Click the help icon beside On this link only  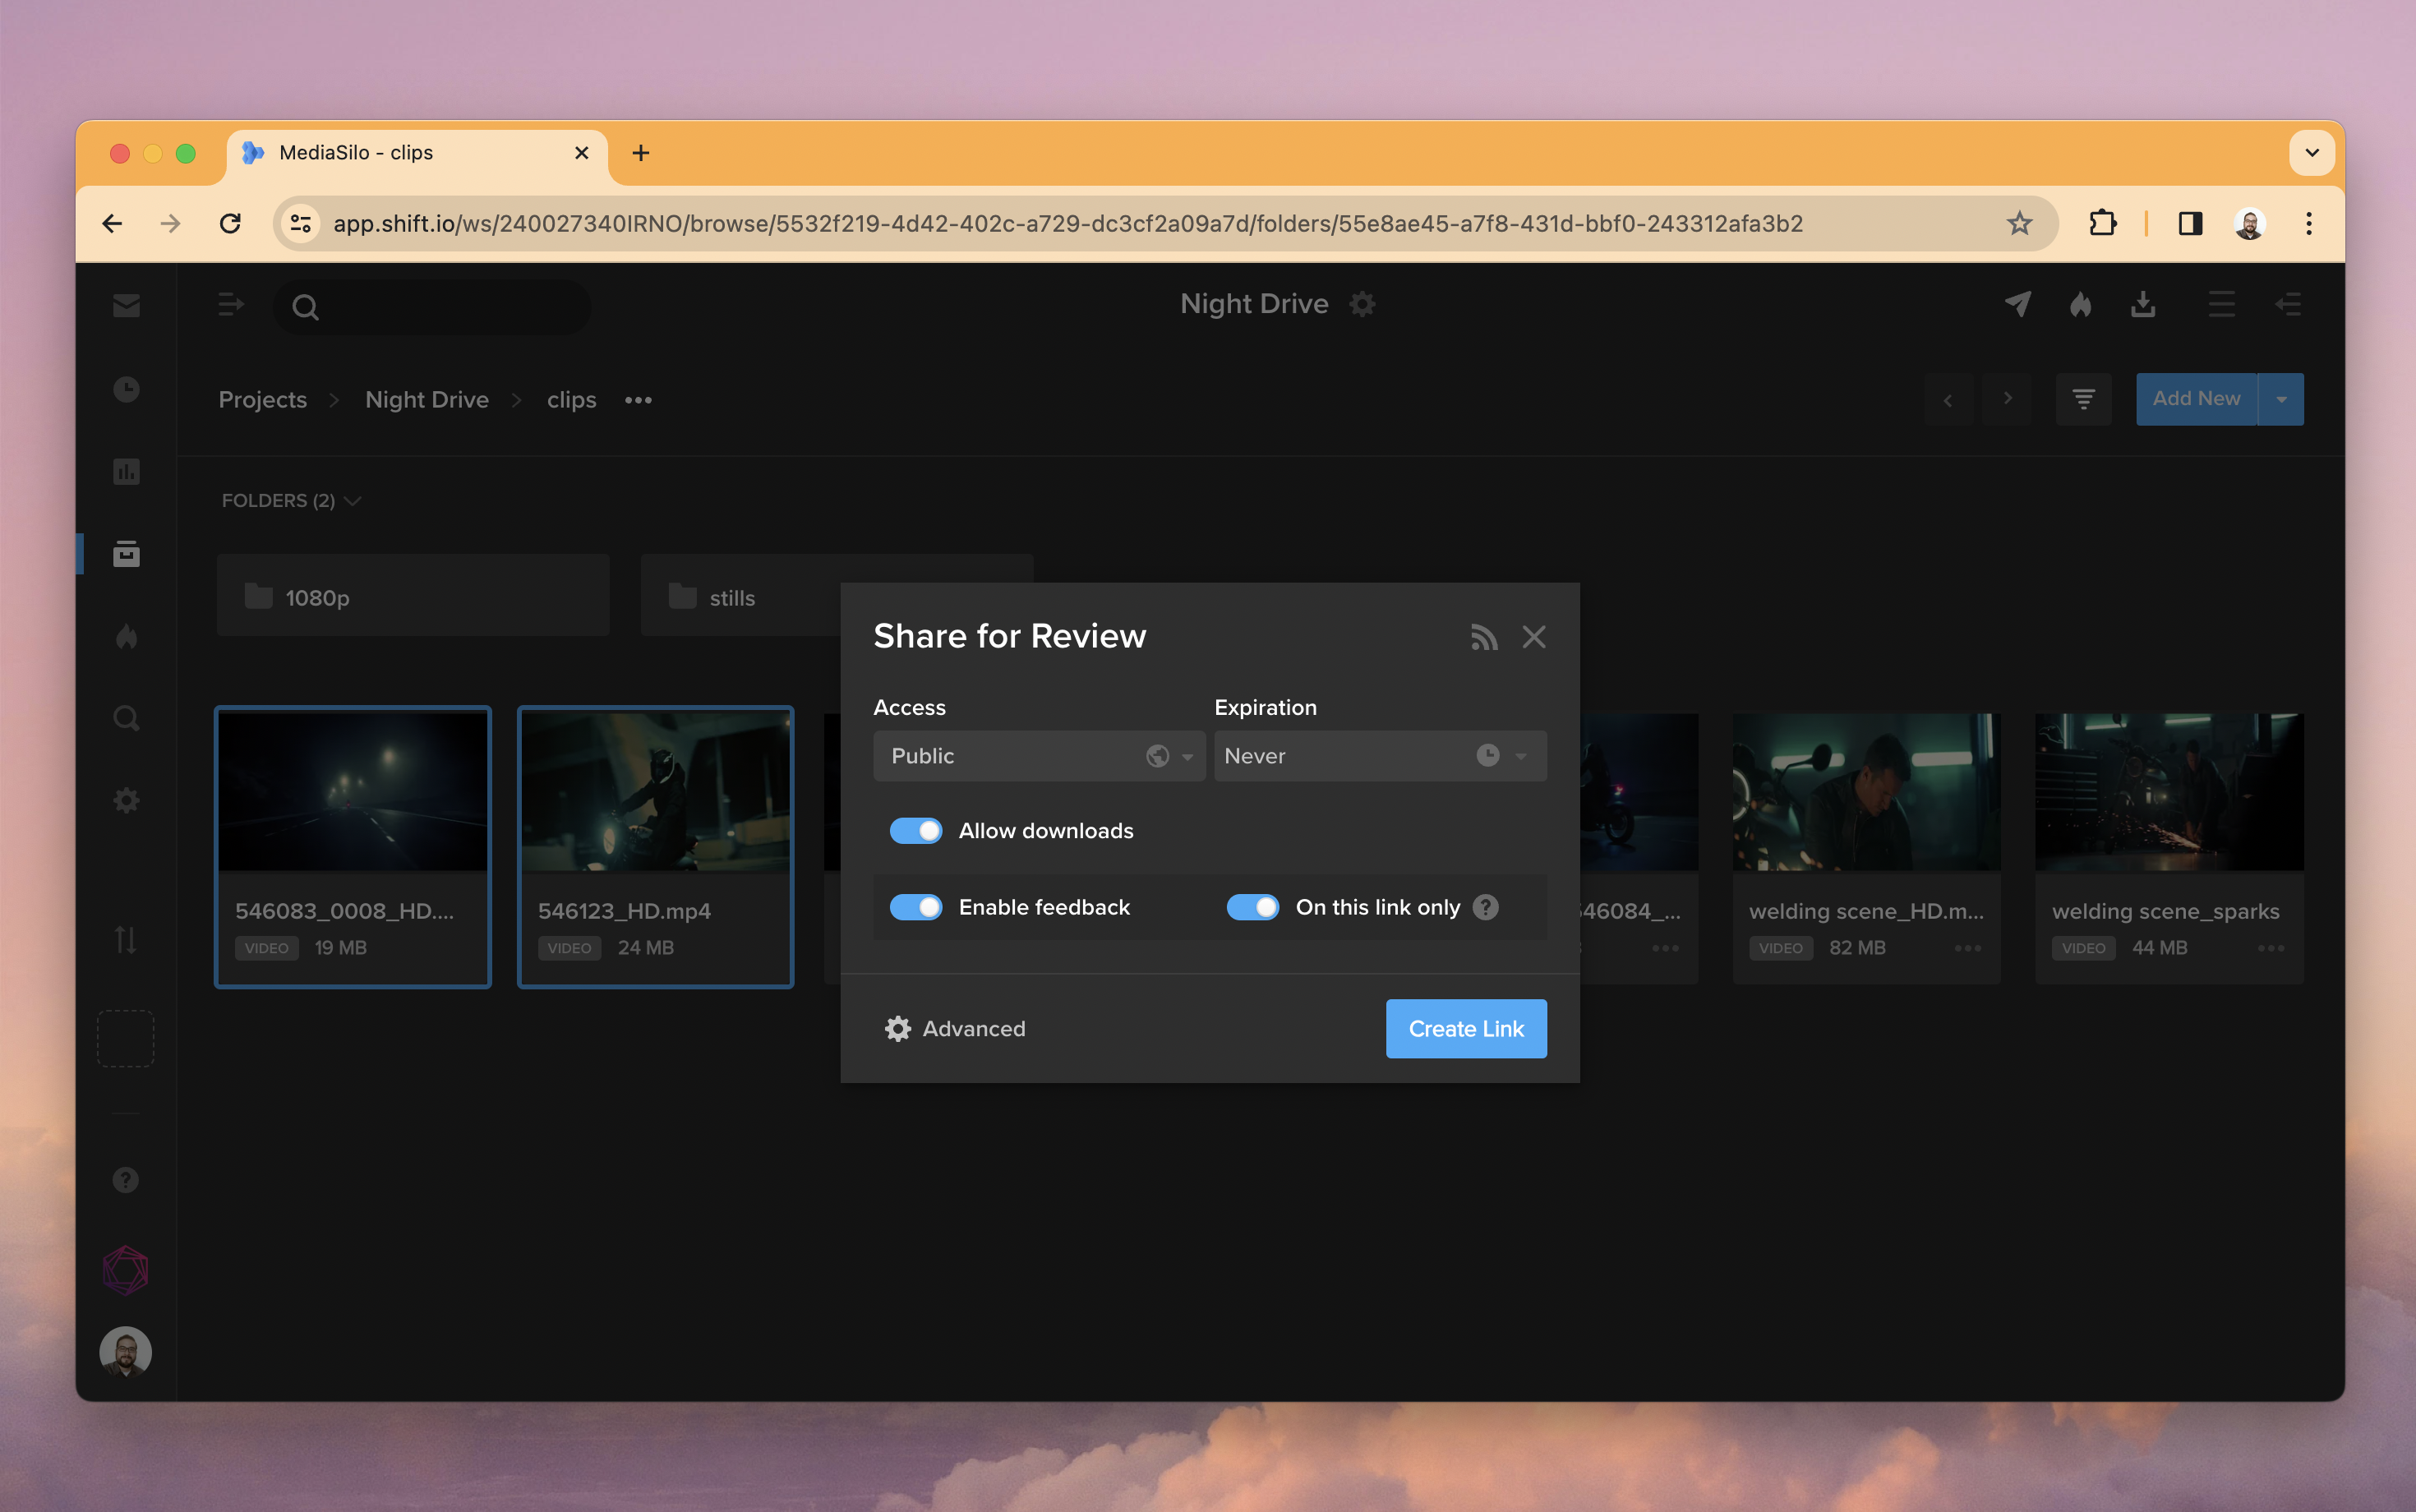1486,907
